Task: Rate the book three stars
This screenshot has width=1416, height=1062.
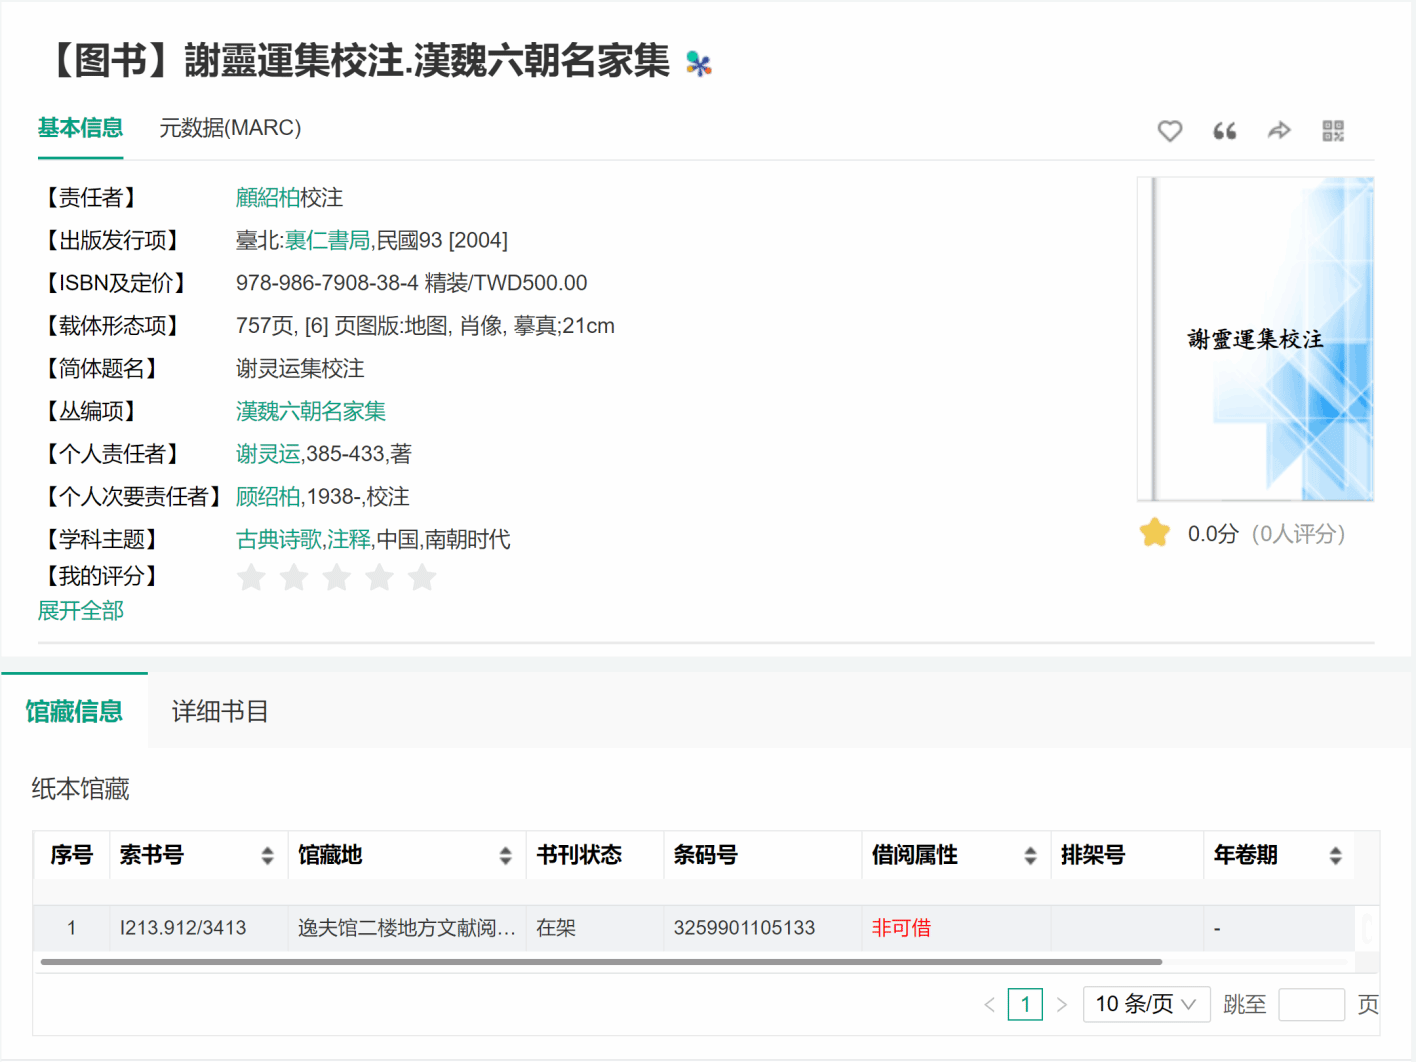Action: [x=337, y=577]
